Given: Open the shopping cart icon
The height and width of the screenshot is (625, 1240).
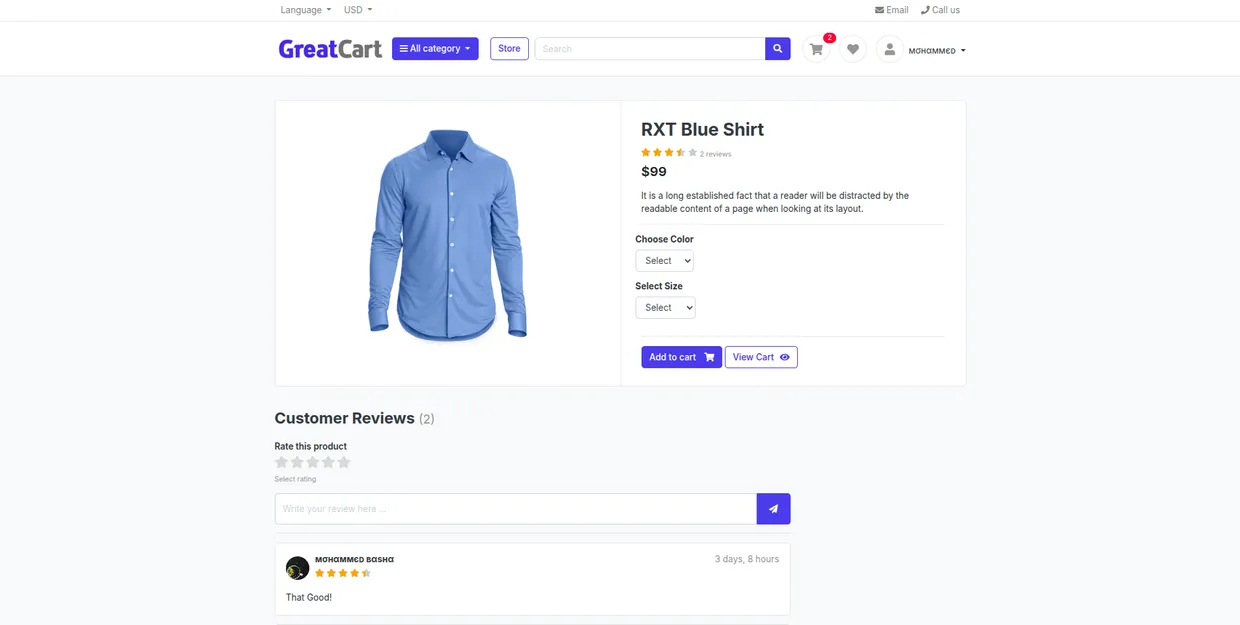Looking at the screenshot, I should pyautogui.click(x=817, y=49).
